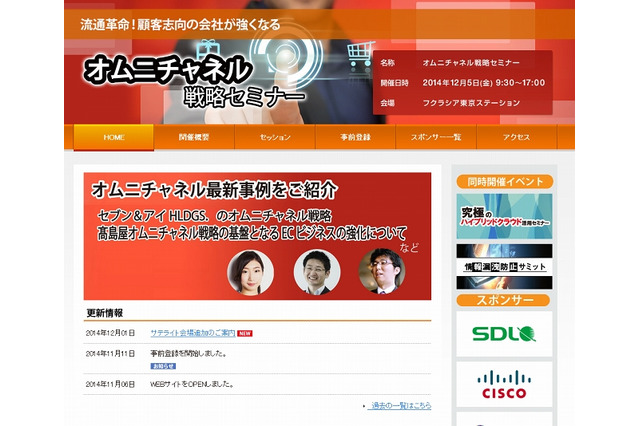
Task: Click the WEBサイトをOPENしました text
Action: tap(192, 384)
